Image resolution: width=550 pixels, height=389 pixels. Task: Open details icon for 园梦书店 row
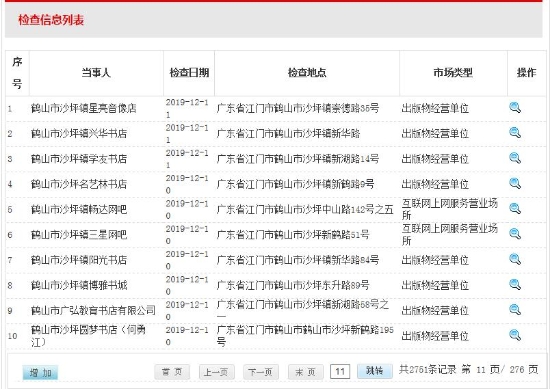tap(515, 335)
